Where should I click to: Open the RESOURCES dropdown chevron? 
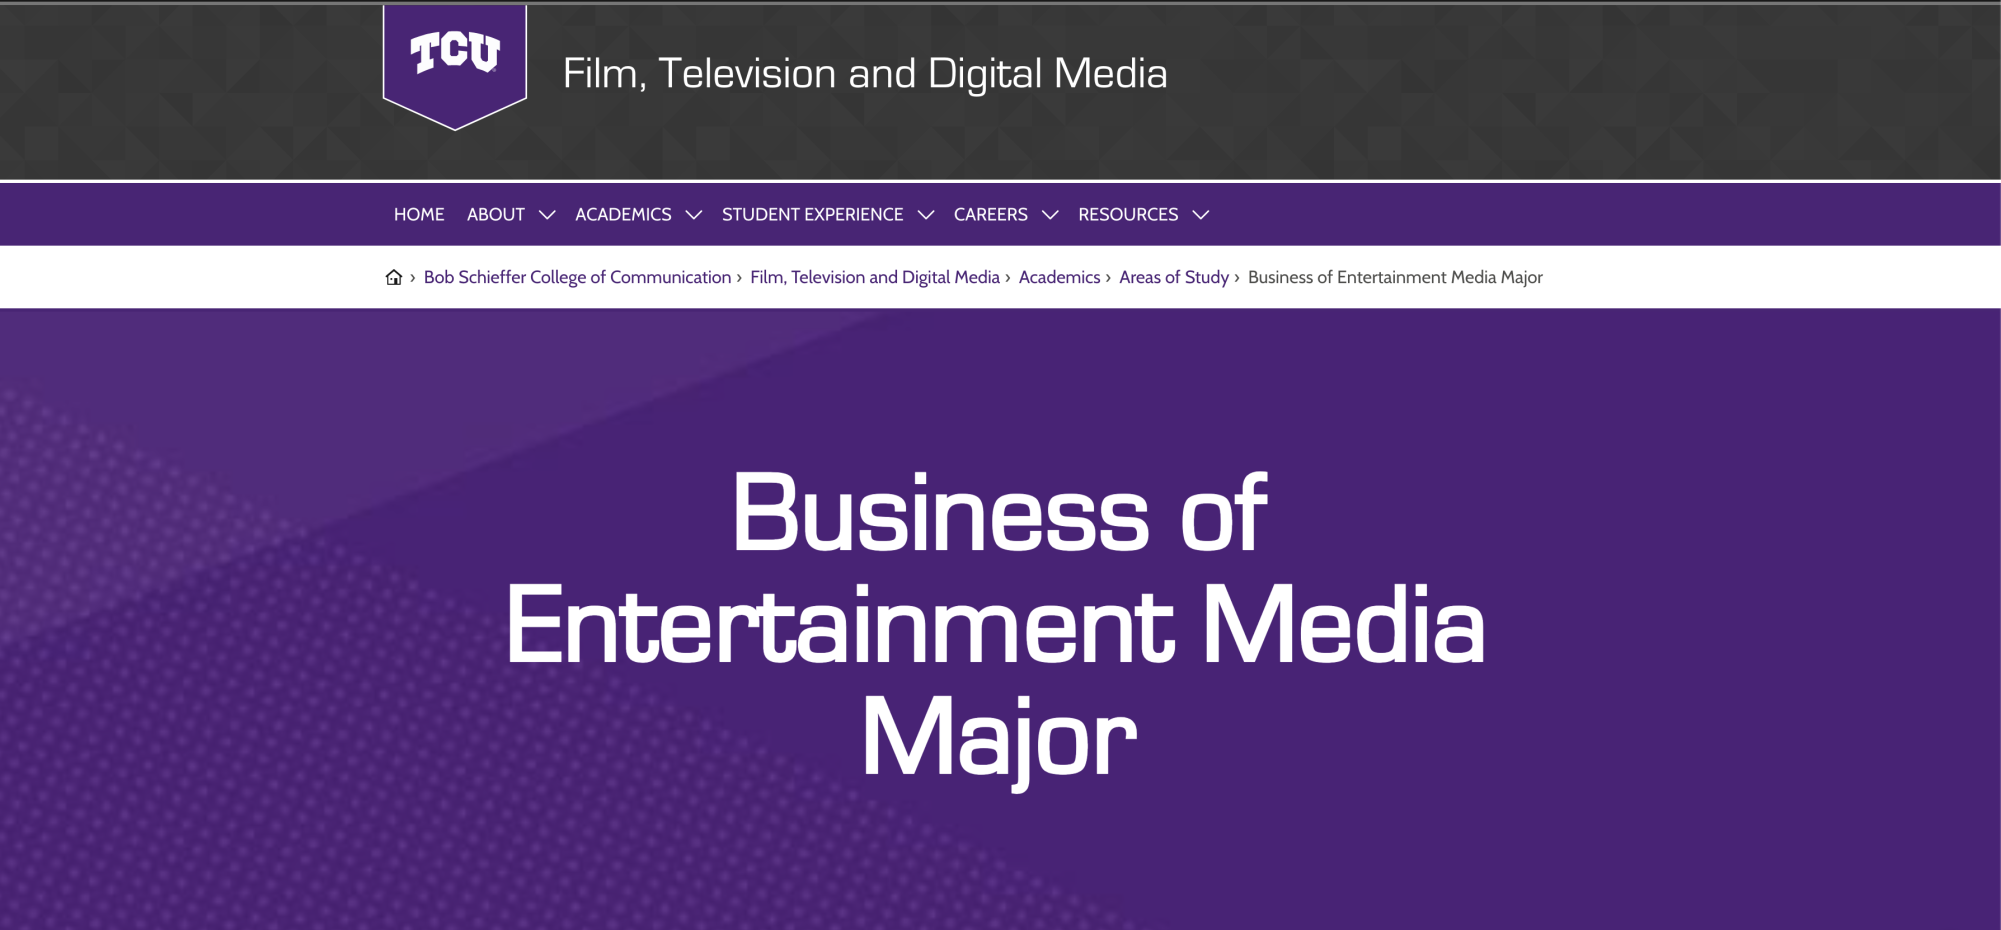[x=1202, y=214]
